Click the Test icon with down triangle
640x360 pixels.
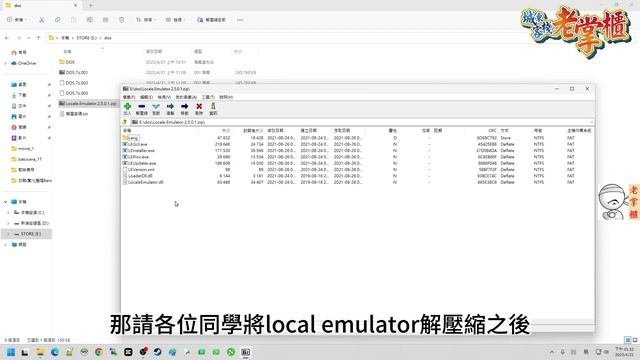point(156,107)
